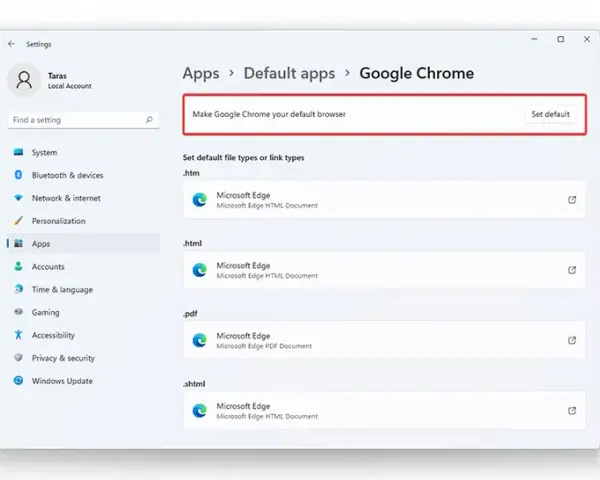Viewport: 600px width, 480px height.
Task: Open Windows Update category
Action: [x=83, y=381]
